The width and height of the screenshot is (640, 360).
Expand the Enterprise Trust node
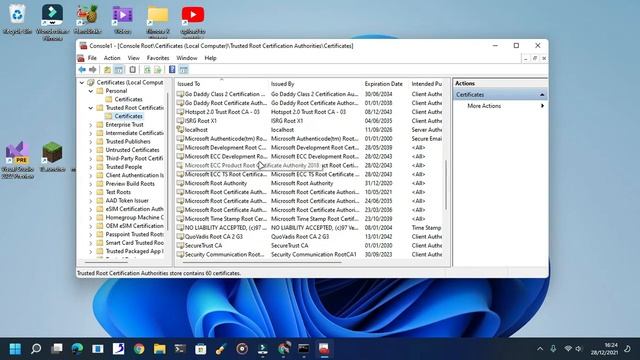tap(91, 125)
